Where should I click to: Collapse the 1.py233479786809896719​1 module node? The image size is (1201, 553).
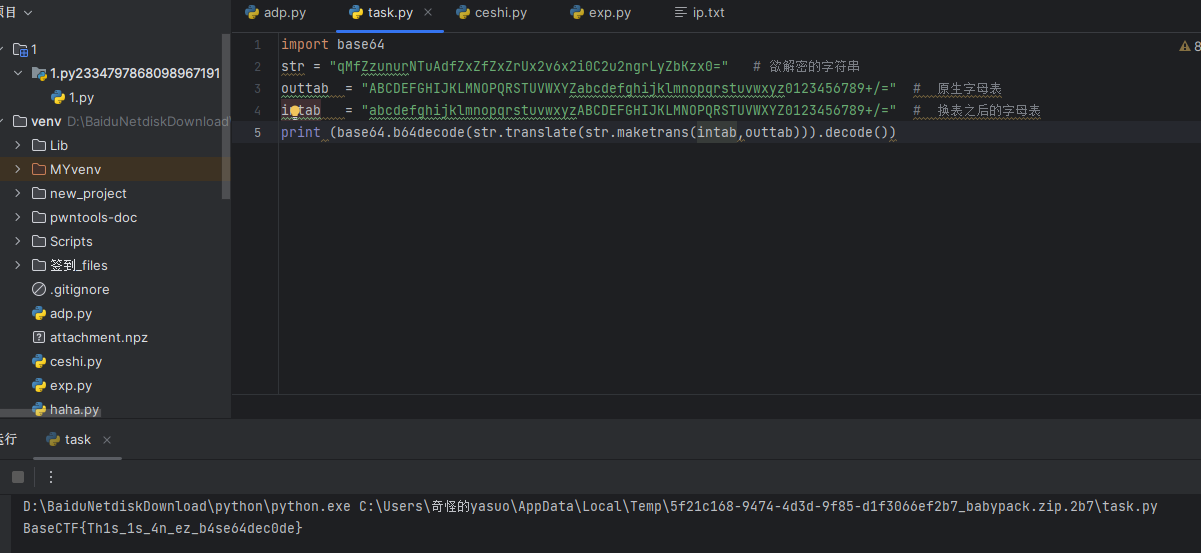(18, 73)
